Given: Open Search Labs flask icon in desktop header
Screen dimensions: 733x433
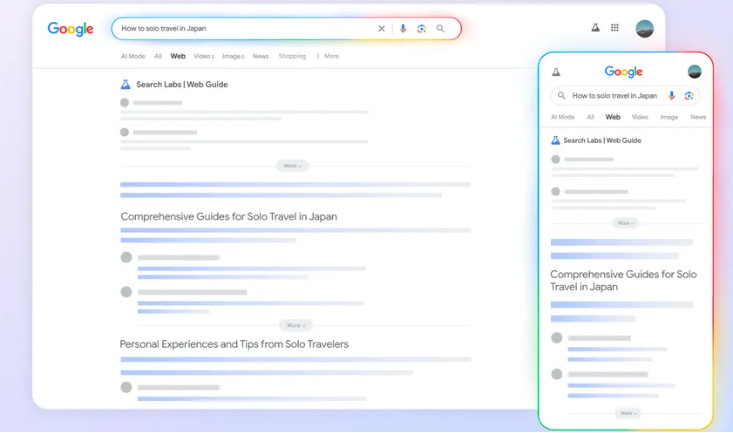Looking at the screenshot, I should [595, 28].
